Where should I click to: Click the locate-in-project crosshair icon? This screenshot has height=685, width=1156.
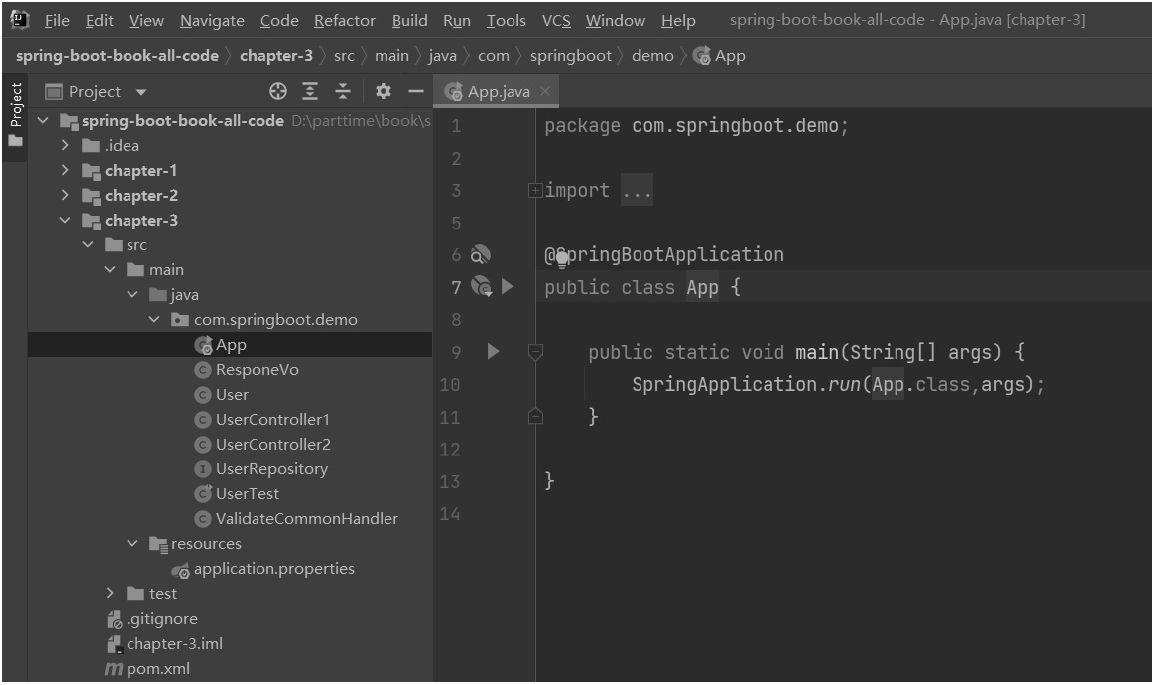(x=278, y=91)
